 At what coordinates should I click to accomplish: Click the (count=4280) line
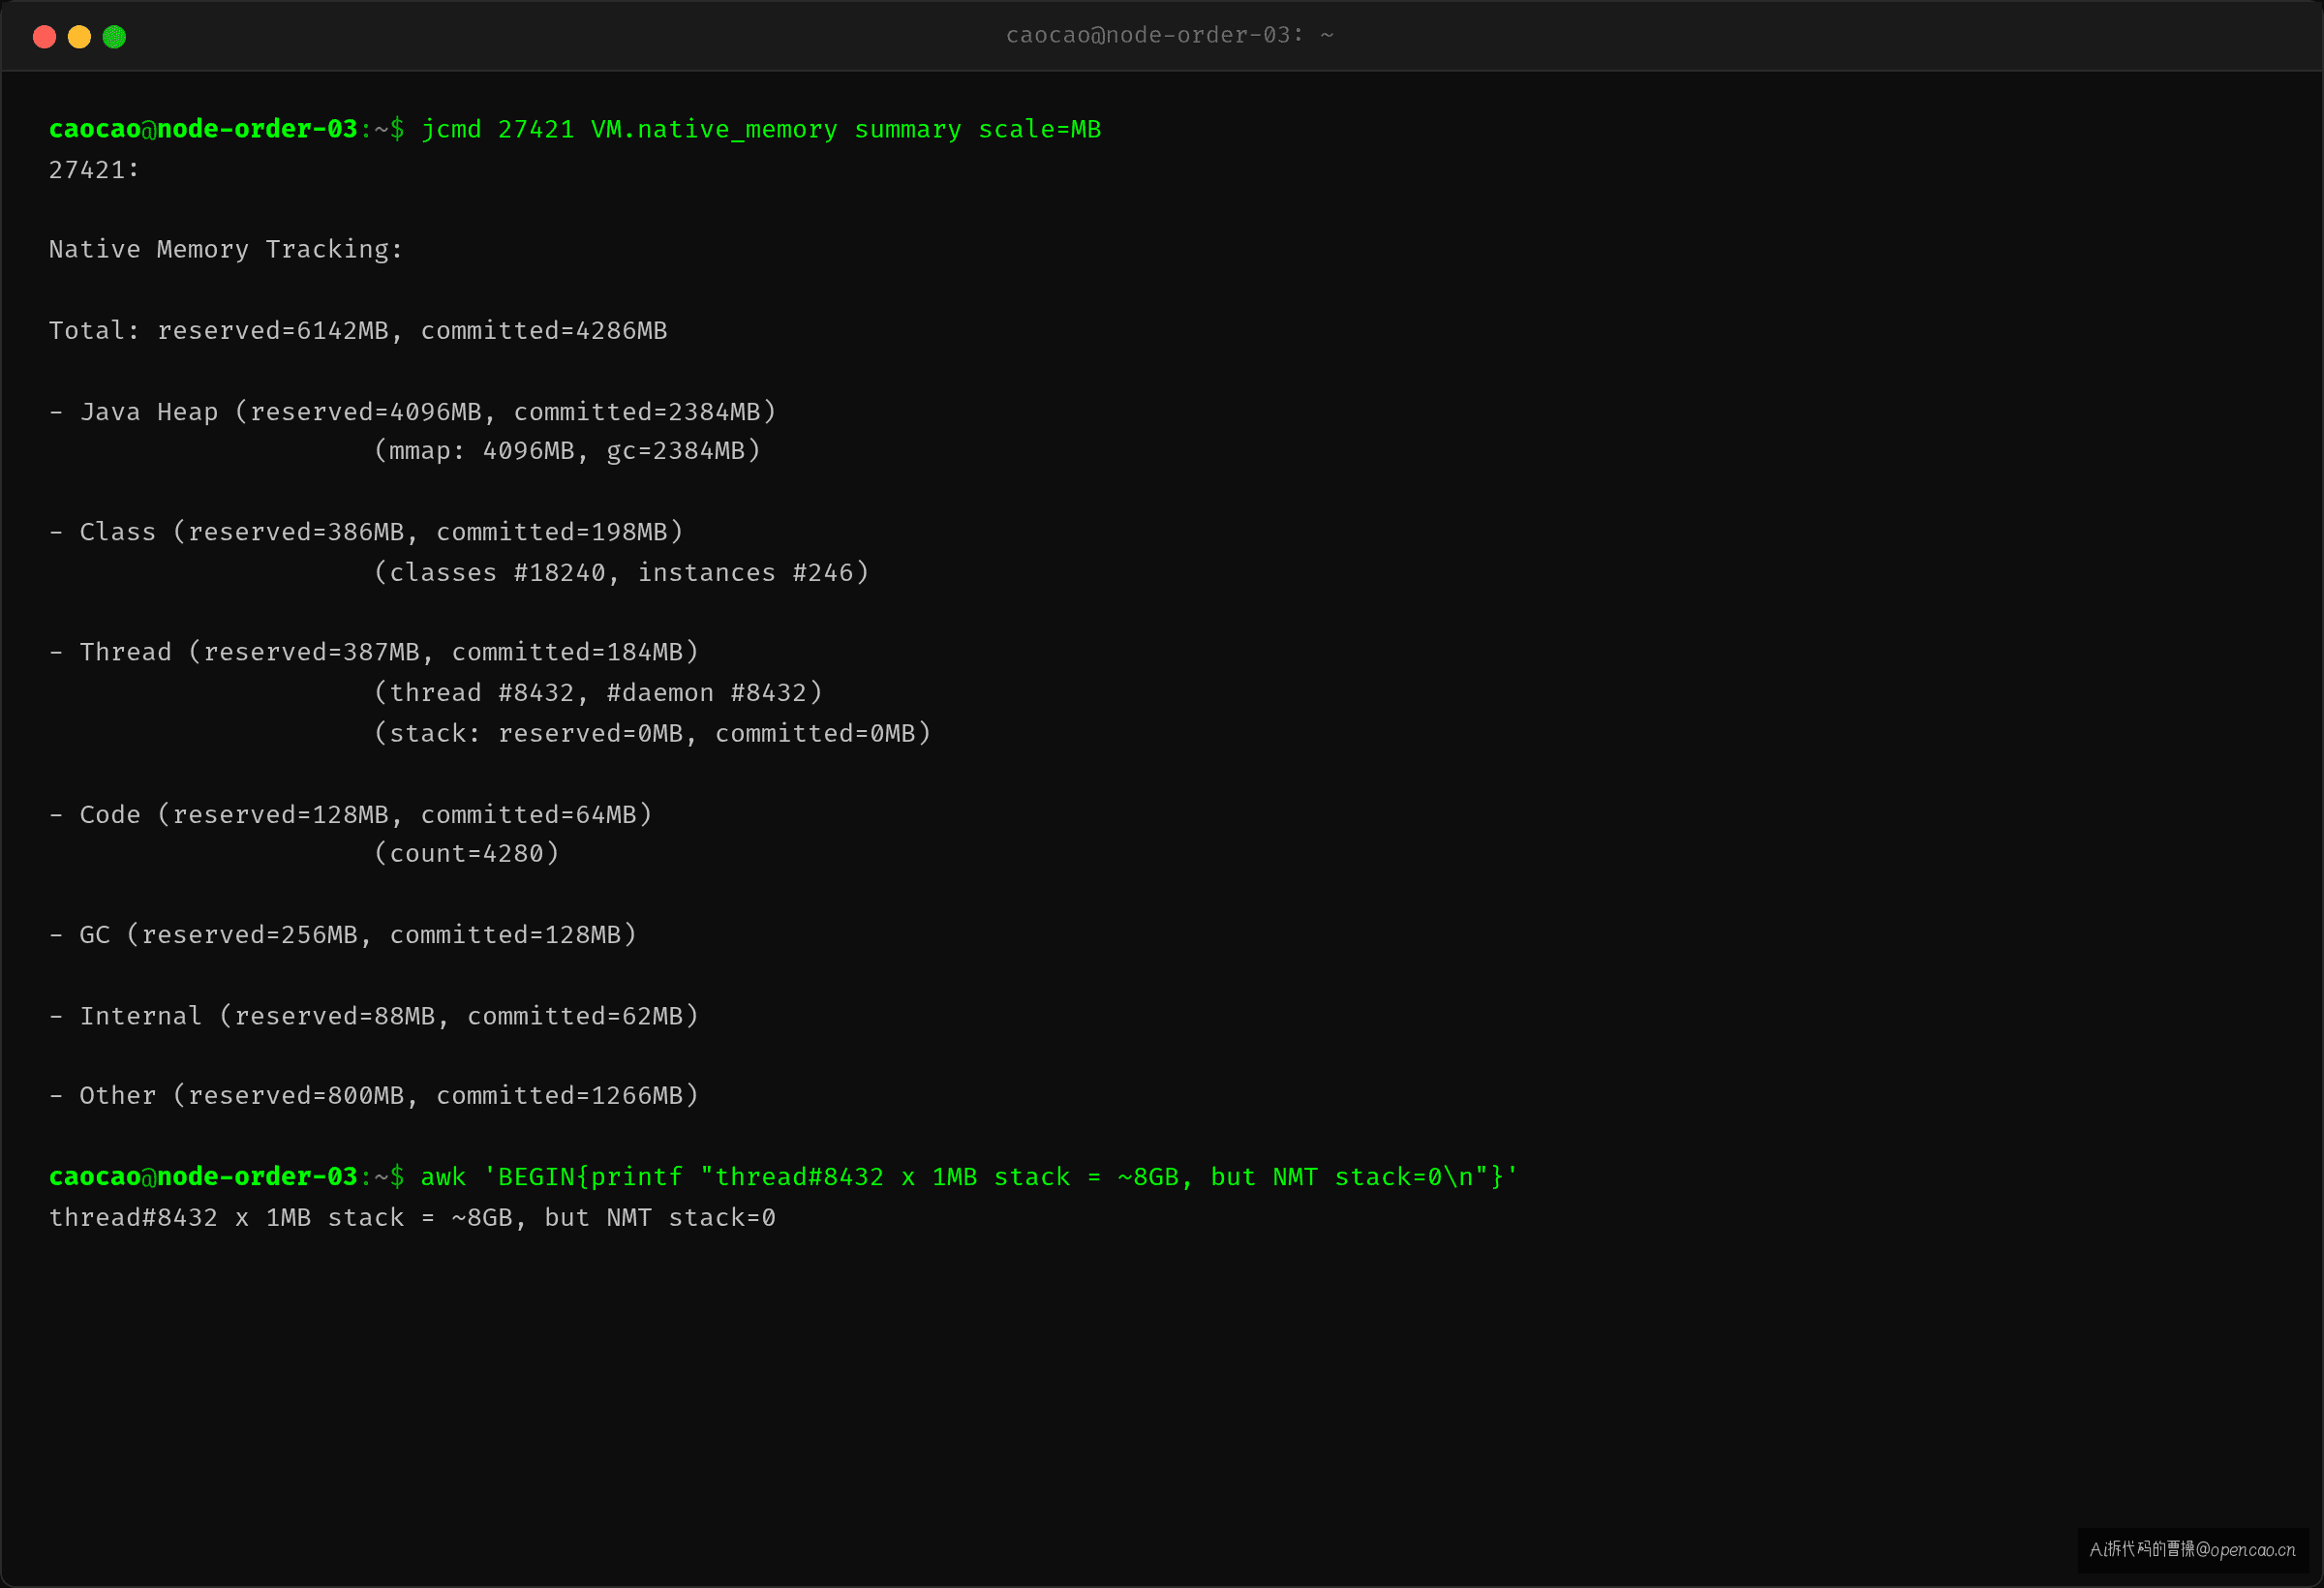[x=466, y=853]
